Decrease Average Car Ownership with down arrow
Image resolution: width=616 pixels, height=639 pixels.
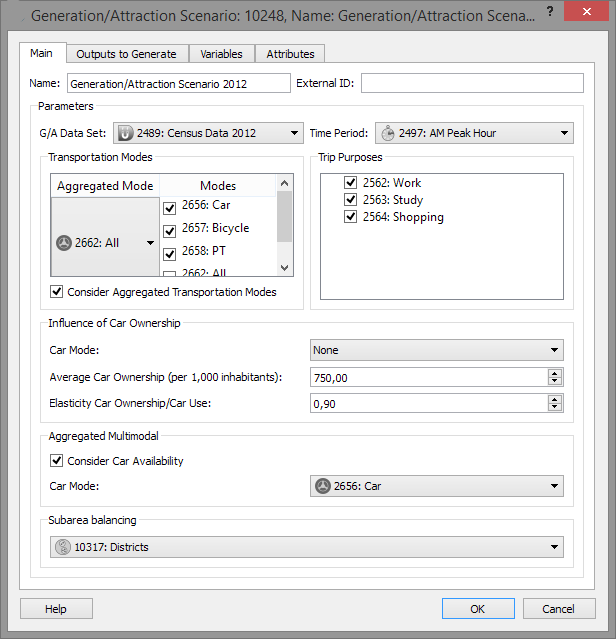(x=555, y=381)
